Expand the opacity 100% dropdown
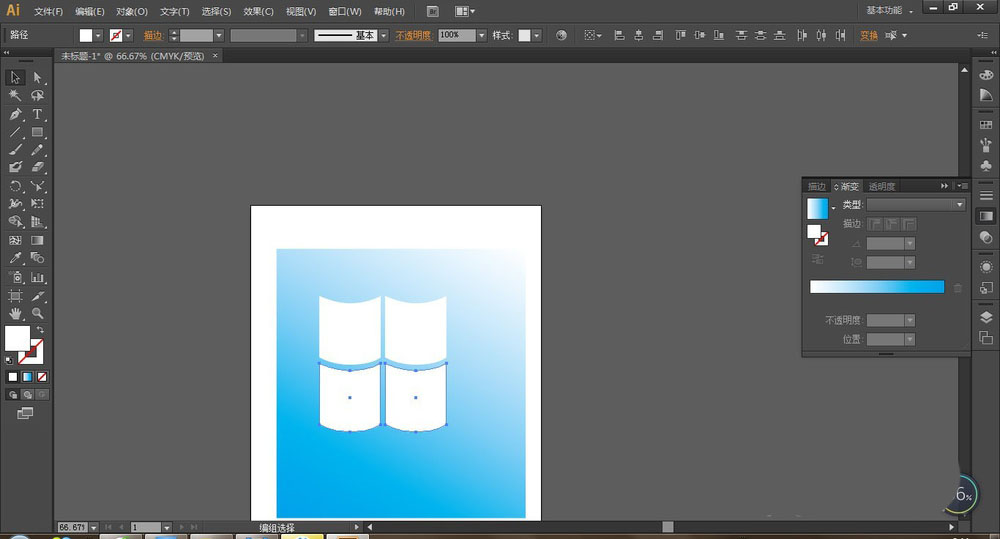The image size is (1000, 539). pos(481,35)
